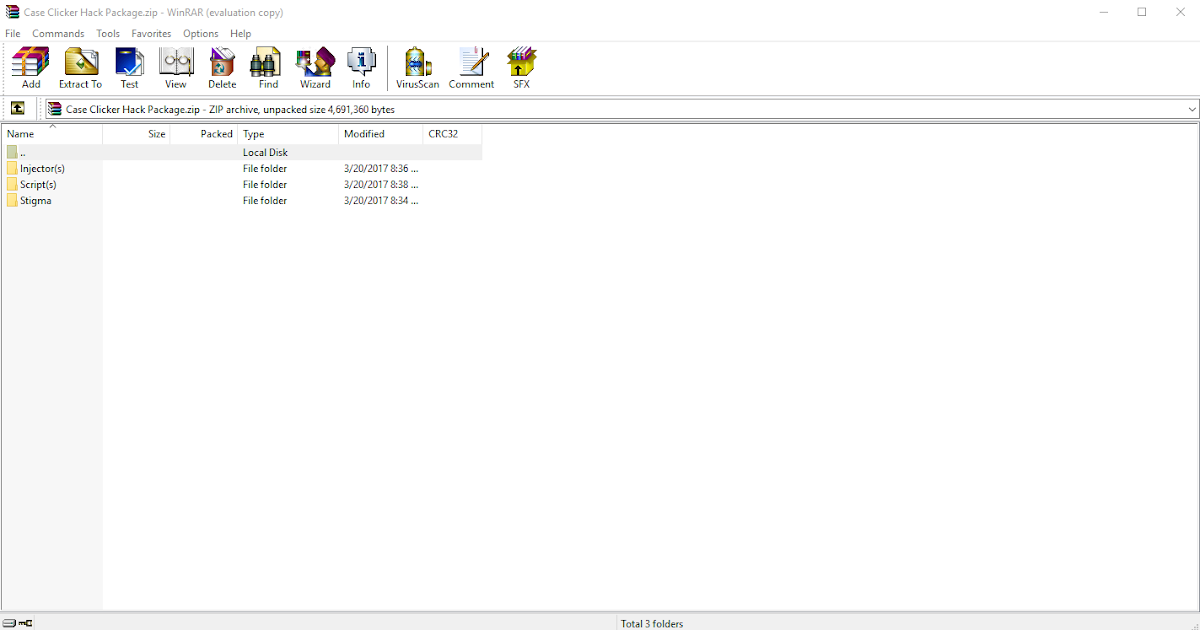
Task: Click the '3/20/2017 8:36' modified date
Action: point(381,169)
